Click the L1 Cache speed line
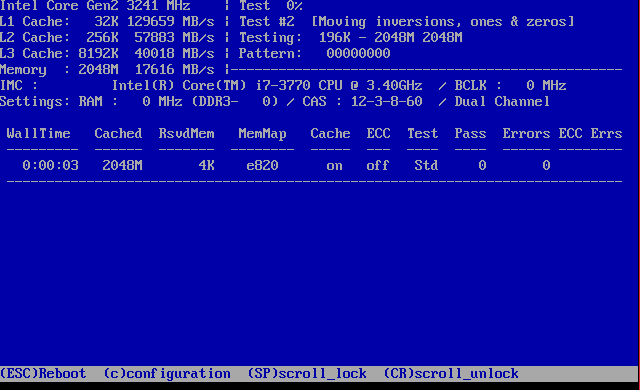Image resolution: width=640 pixels, height=390 pixels. coord(107,22)
